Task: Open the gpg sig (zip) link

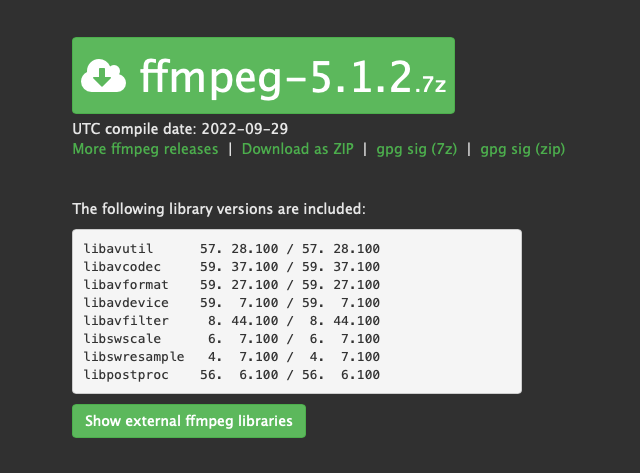Action: 523,149
